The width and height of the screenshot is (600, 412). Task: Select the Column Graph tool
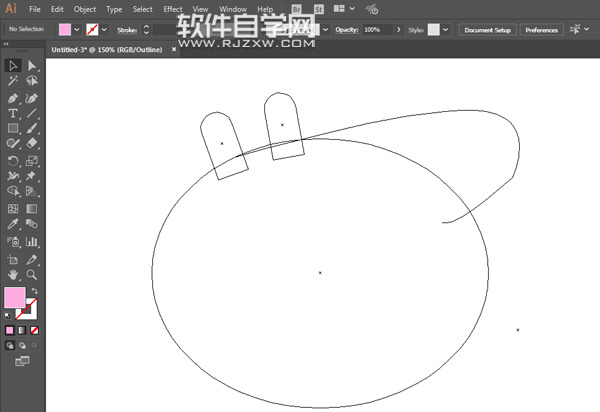[32, 241]
